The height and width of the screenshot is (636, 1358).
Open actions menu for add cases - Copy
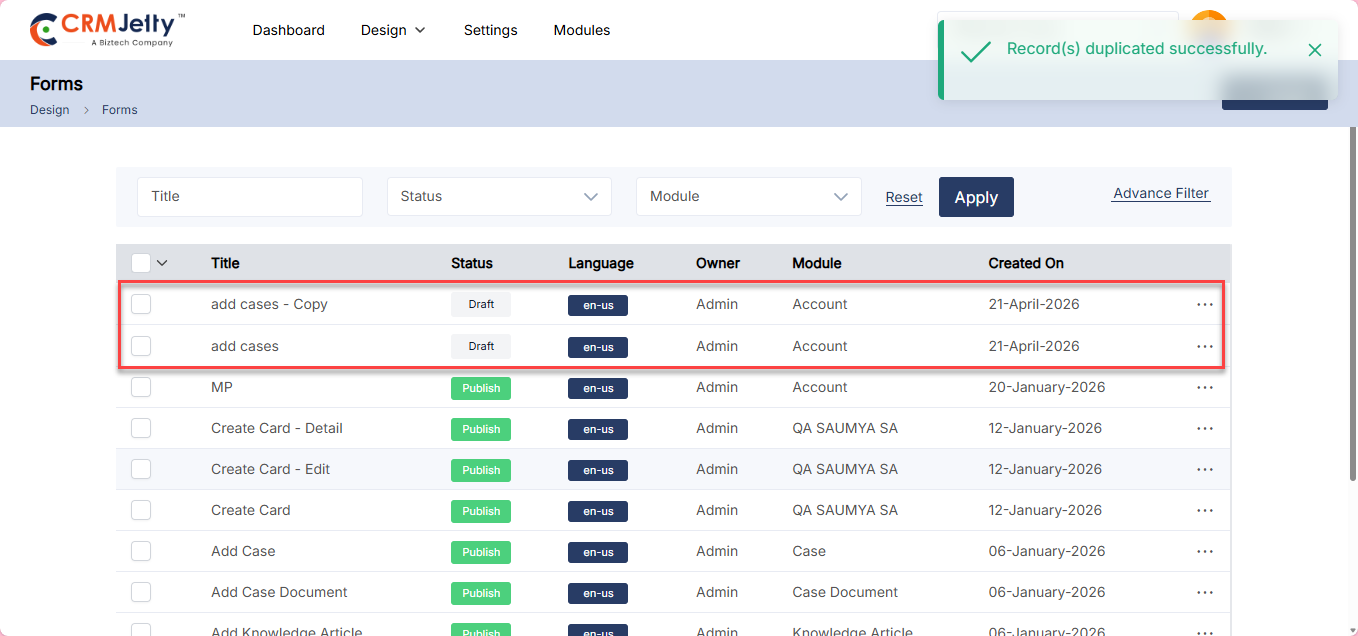pyautogui.click(x=1204, y=304)
